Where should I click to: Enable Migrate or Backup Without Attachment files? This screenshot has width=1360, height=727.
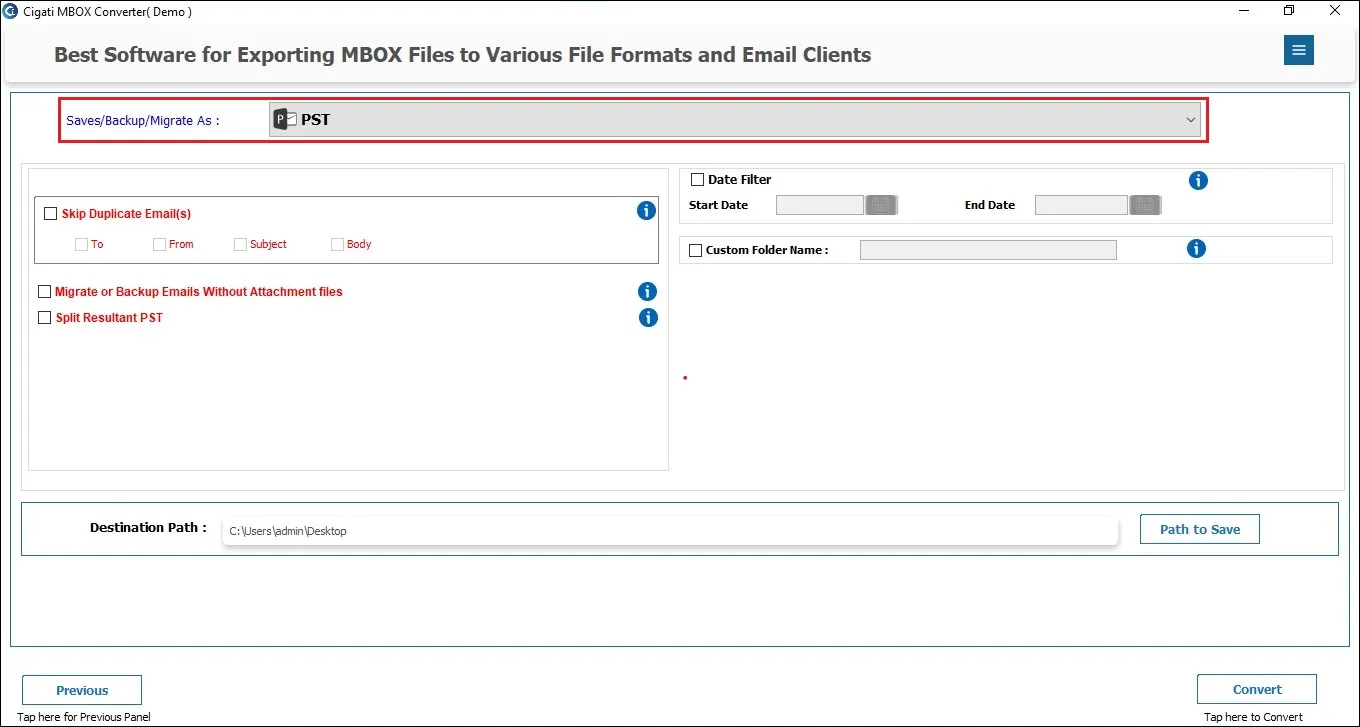[x=44, y=292]
